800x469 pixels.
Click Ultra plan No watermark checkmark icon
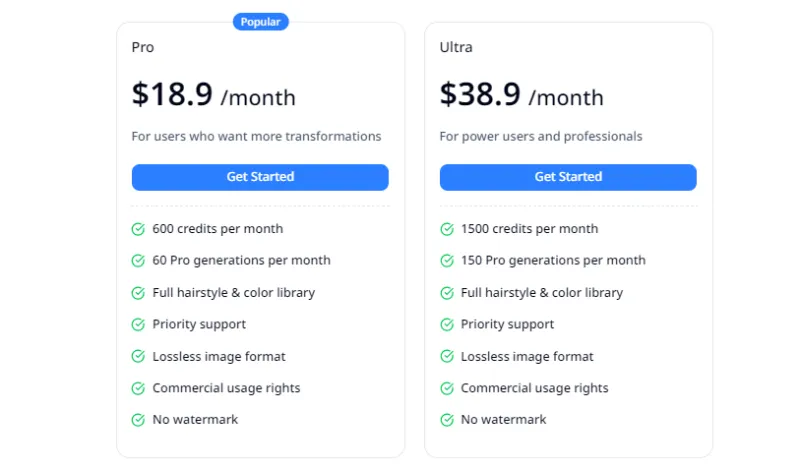[x=447, y=420]
